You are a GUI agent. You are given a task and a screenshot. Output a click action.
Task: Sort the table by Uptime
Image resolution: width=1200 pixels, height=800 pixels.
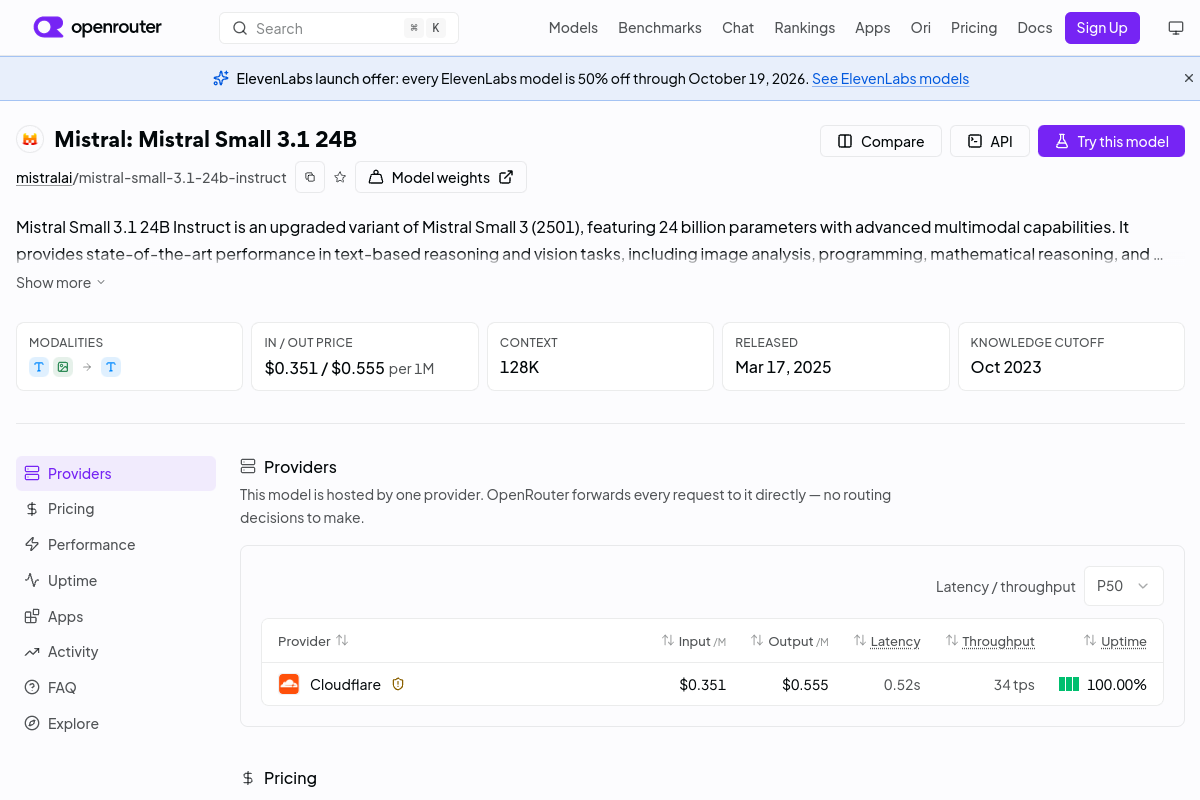[1115, 641]
